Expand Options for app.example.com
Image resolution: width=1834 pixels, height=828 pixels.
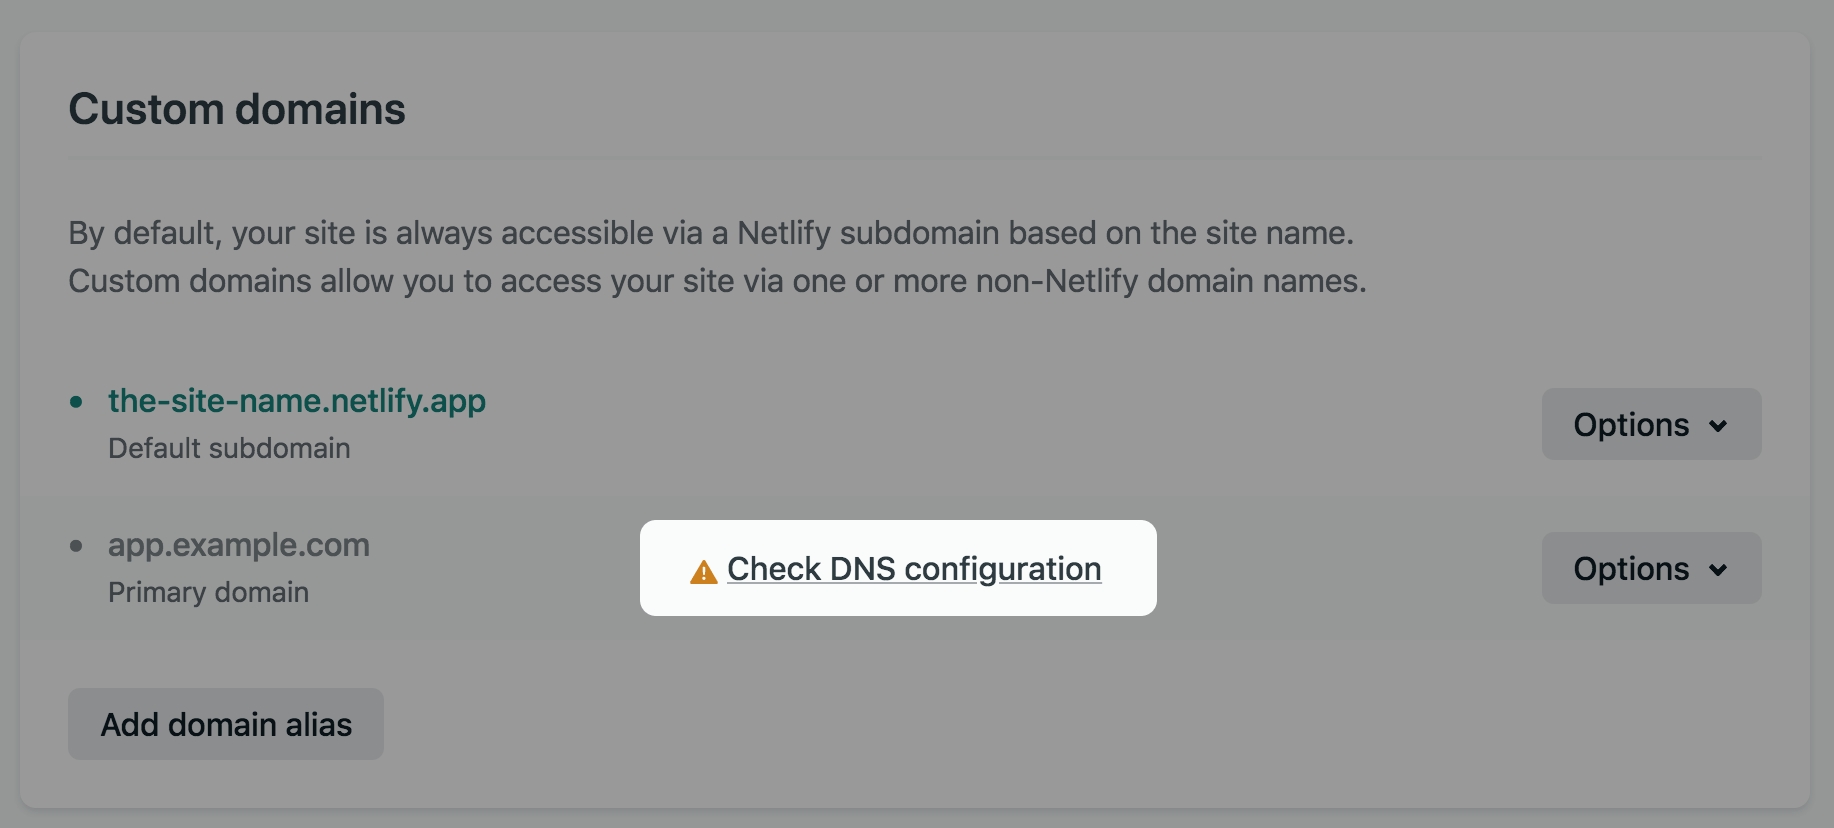tap(1650, 568)
